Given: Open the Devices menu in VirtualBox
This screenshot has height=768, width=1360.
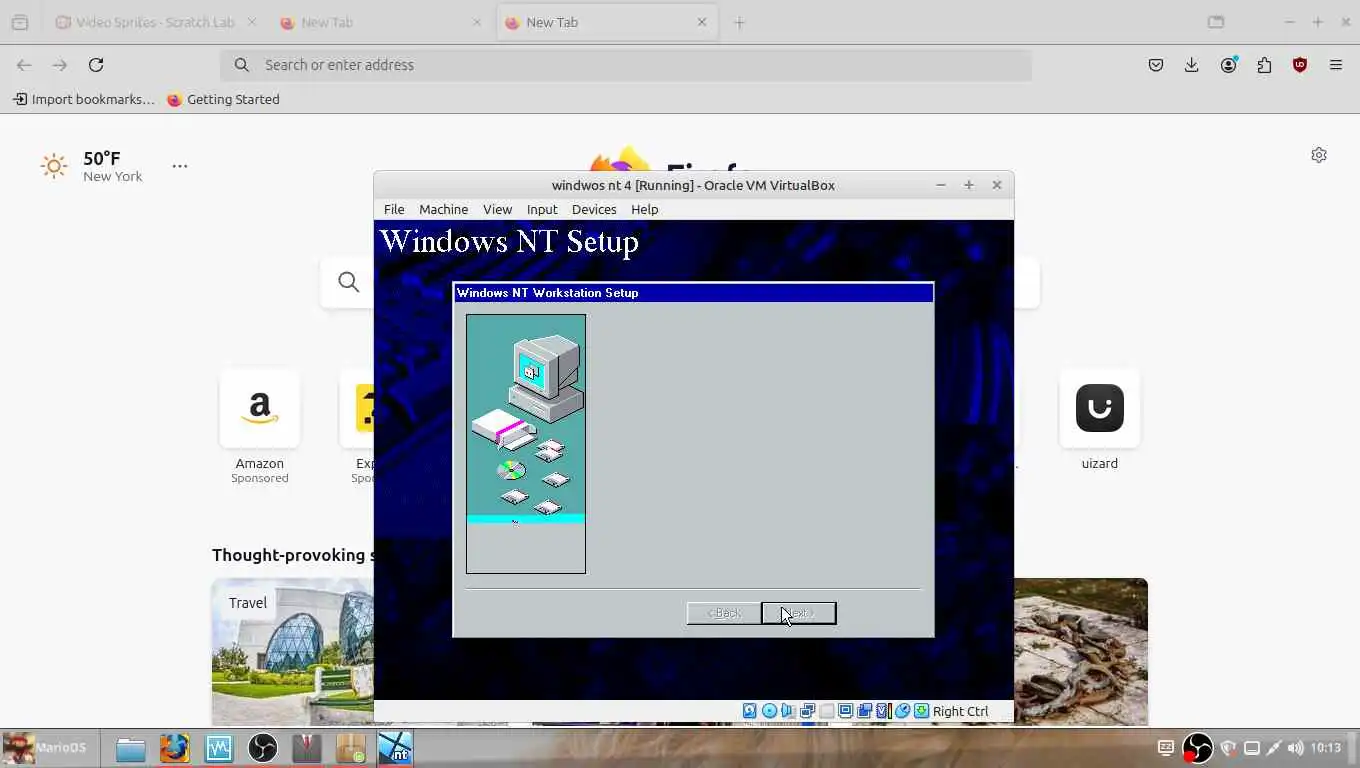Looking at the screenshot, I should (x=594, y=209).
